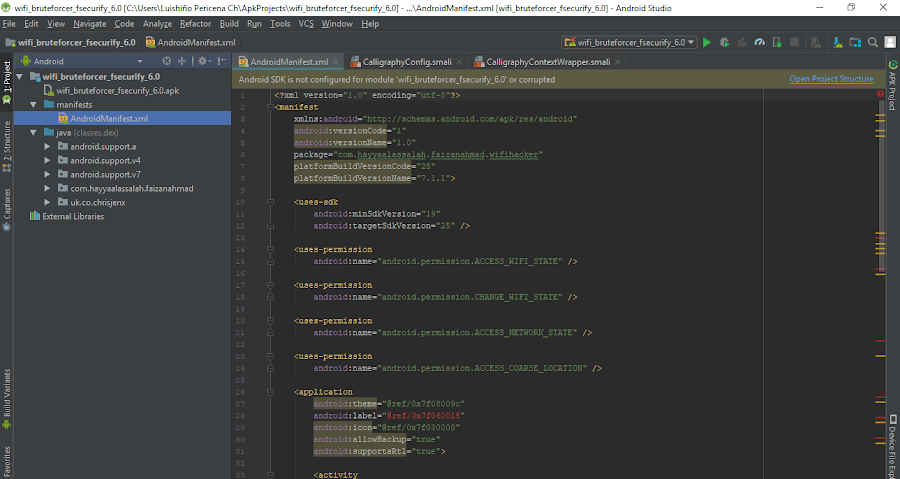
Task: Click the Stop square icon
Action: click(794, 42)
